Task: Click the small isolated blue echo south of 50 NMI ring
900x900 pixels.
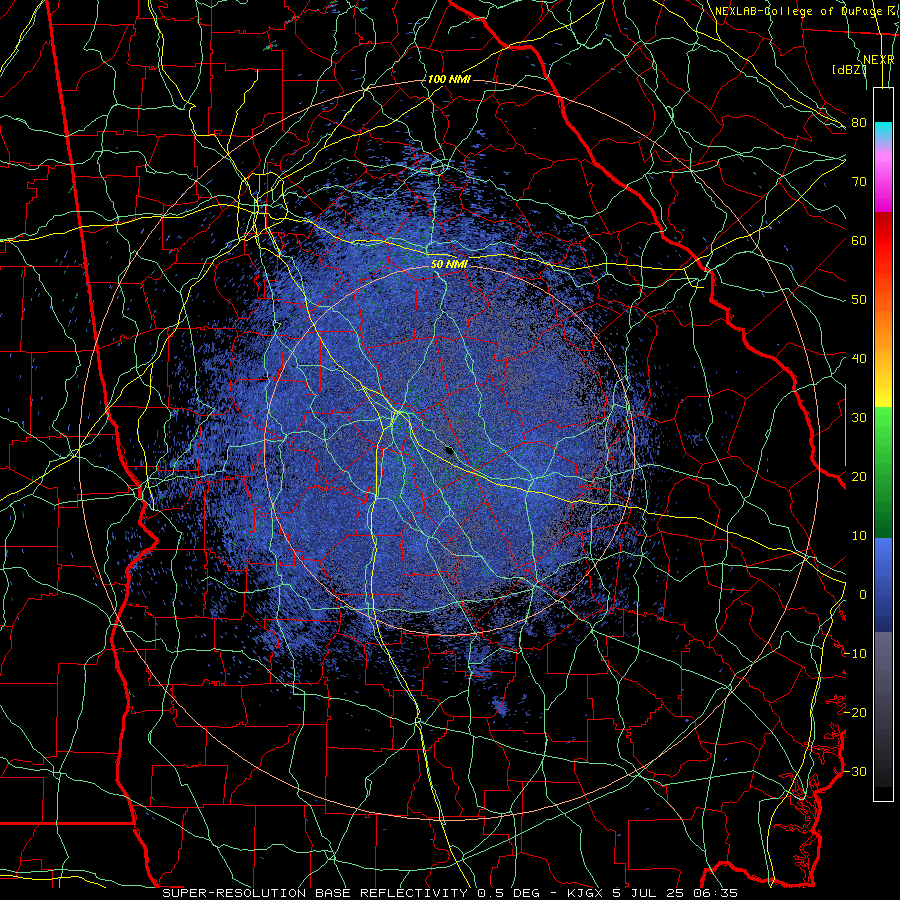Action: pos(501,707)
